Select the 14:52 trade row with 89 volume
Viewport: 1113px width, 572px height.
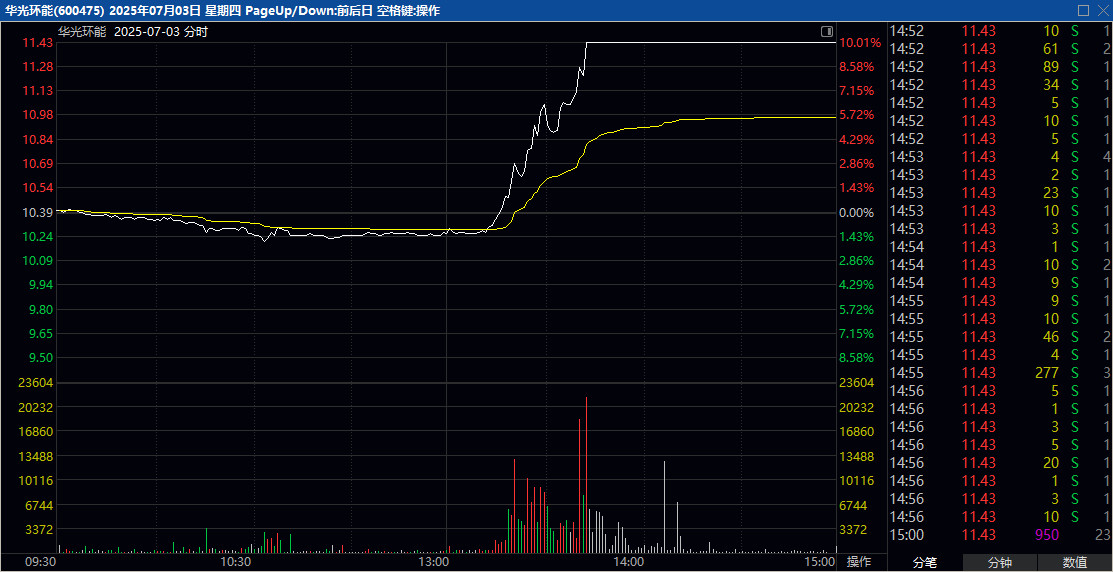point(1000,67)
